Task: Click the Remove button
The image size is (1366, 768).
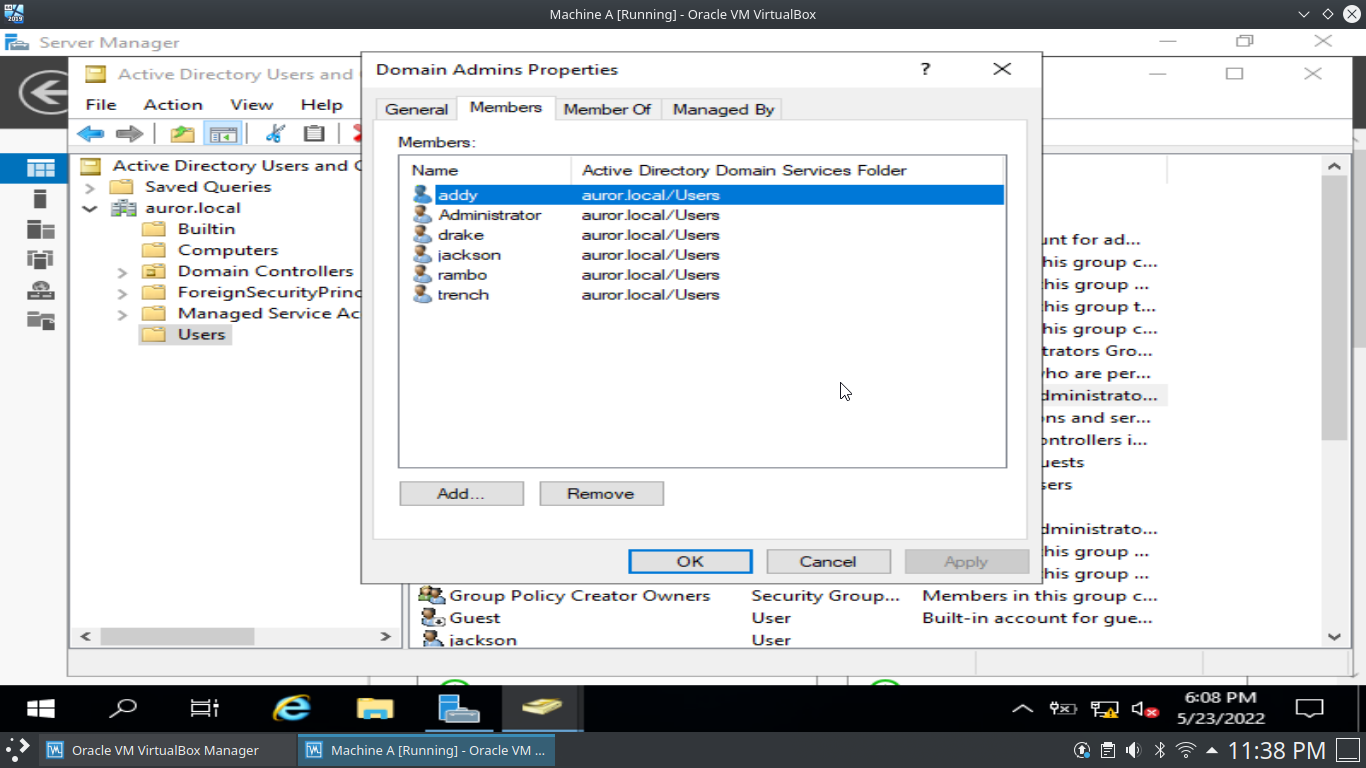Action: point(601,494)
